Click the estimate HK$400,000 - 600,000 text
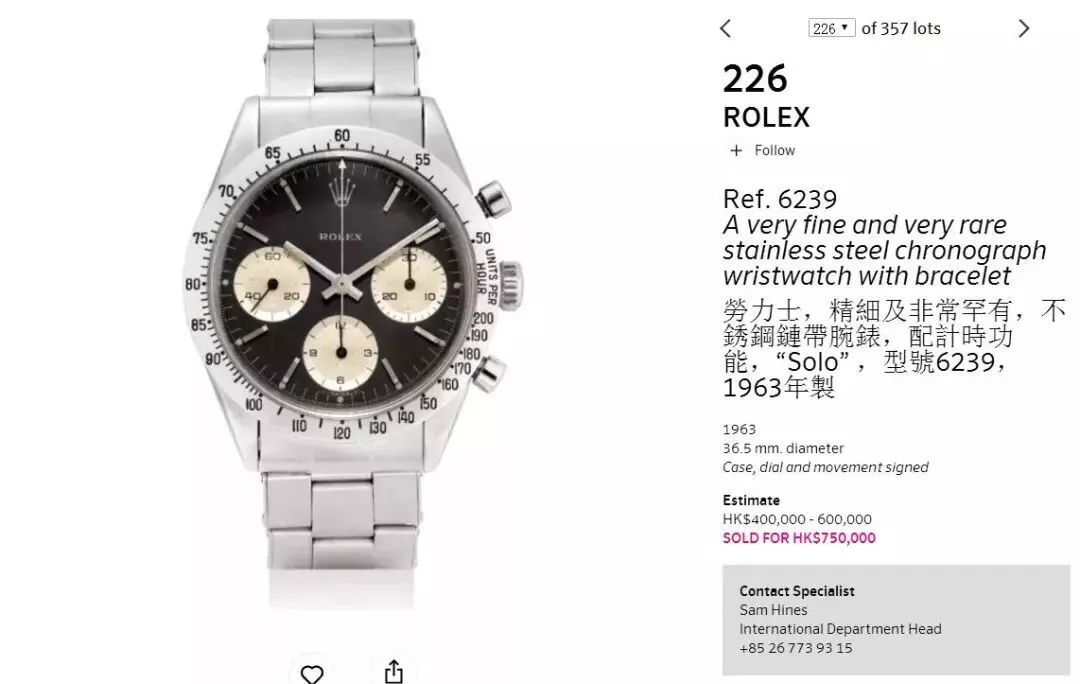The height and width of the screenshot is (684, 1080). [x=797, y=519]
